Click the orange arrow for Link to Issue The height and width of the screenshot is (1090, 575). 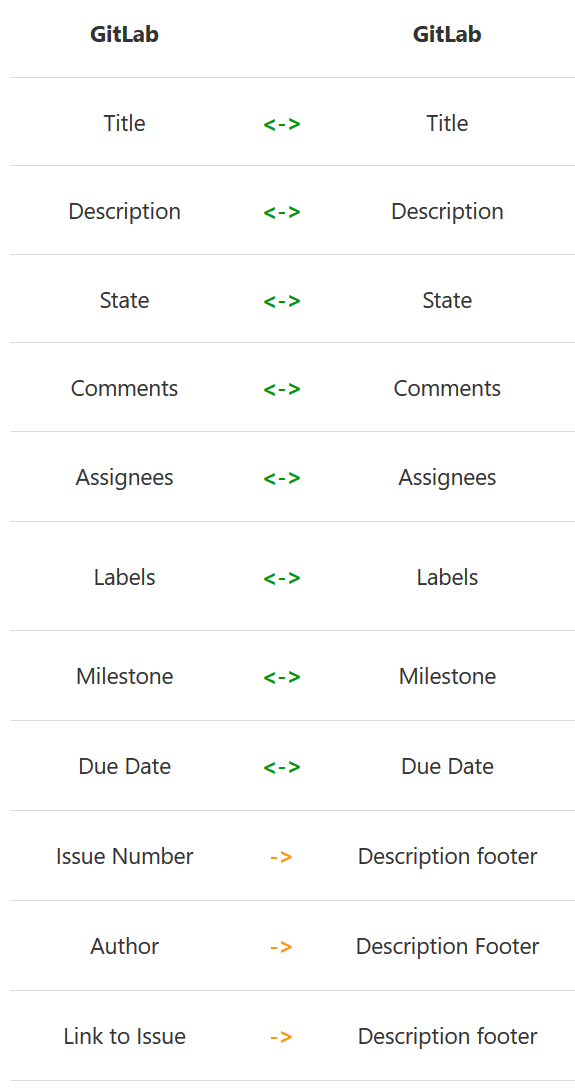click(x=281, y=1037)
